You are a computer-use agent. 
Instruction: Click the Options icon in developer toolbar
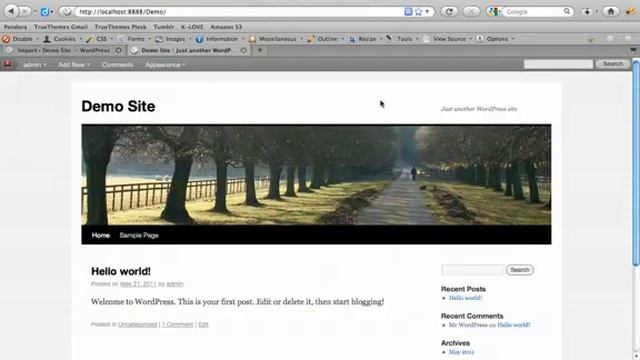(x=480, y=39)
